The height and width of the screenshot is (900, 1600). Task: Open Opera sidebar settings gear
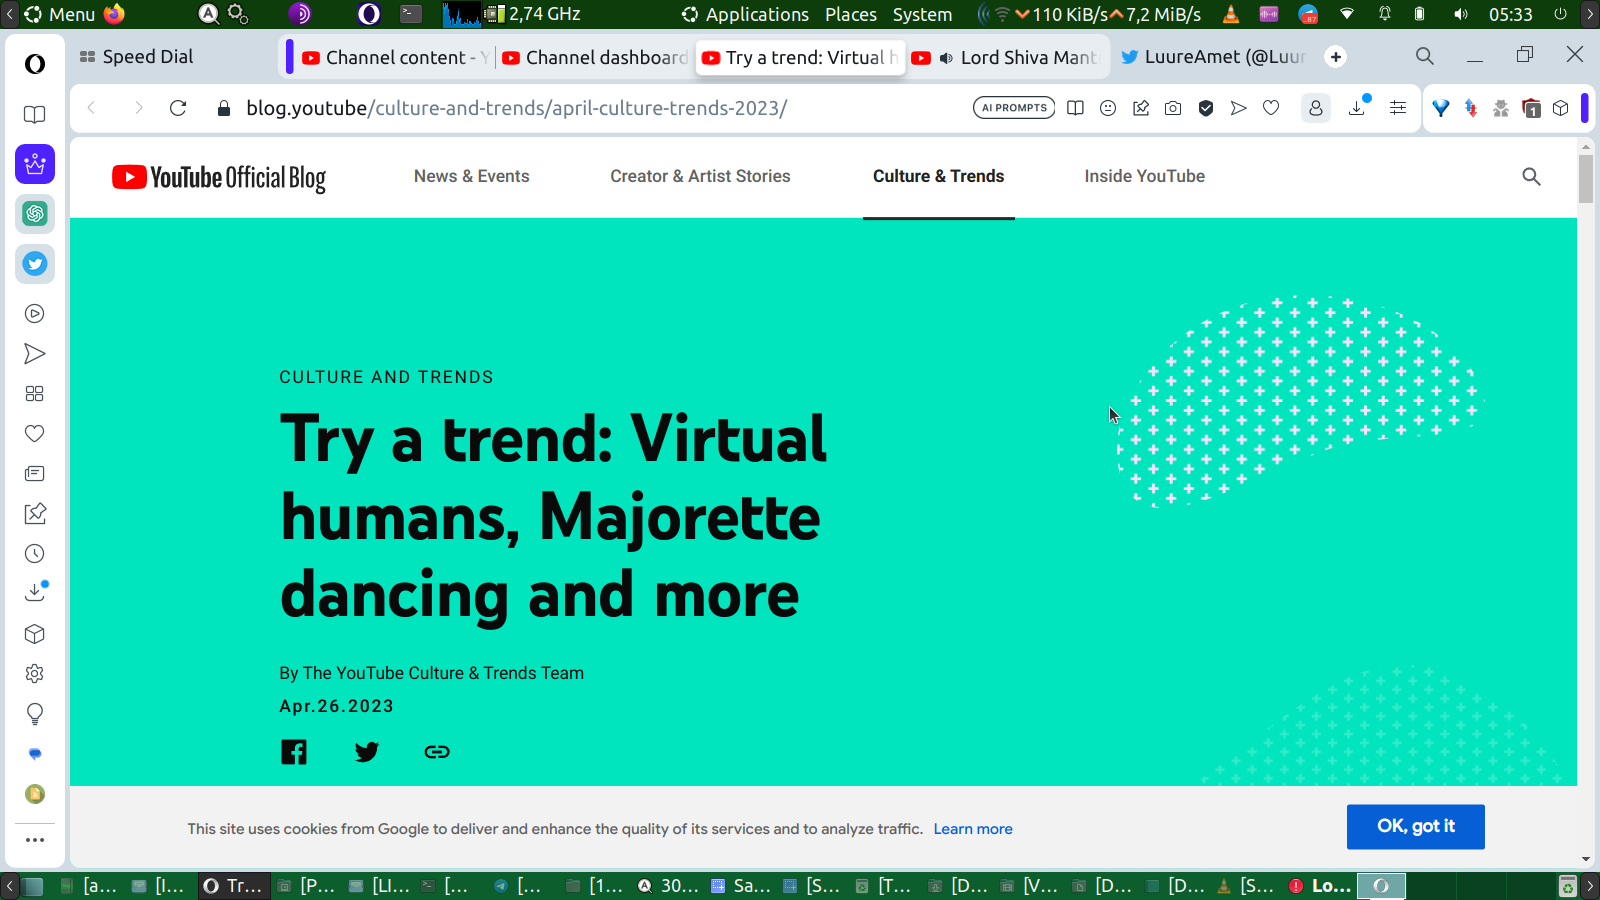click(35, 674)
